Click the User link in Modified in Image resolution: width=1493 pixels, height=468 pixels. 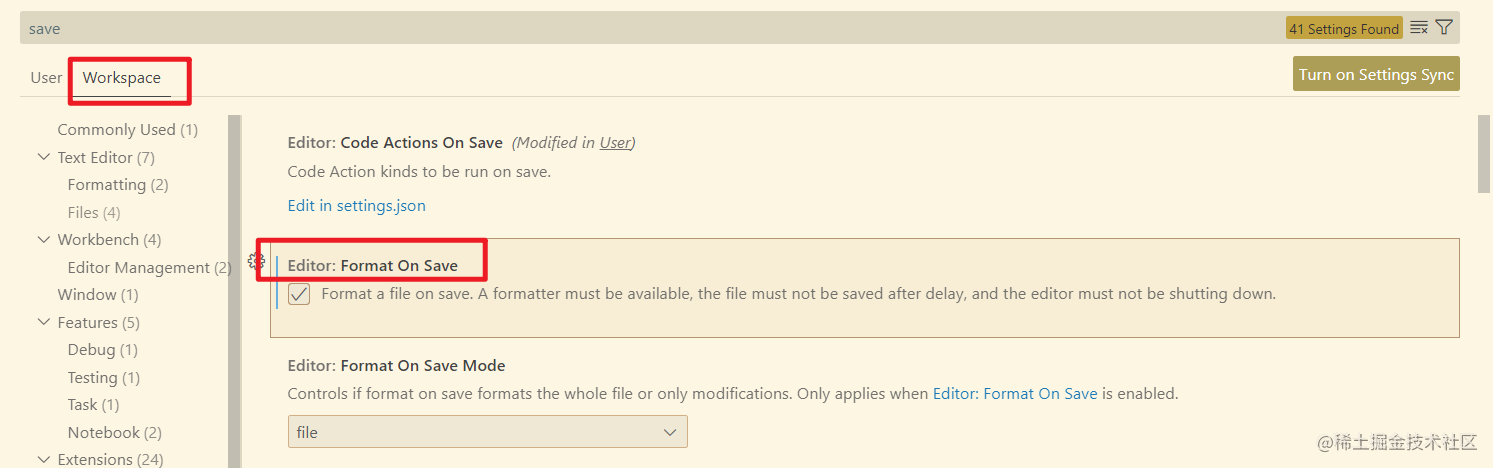[x=615, y=143]
